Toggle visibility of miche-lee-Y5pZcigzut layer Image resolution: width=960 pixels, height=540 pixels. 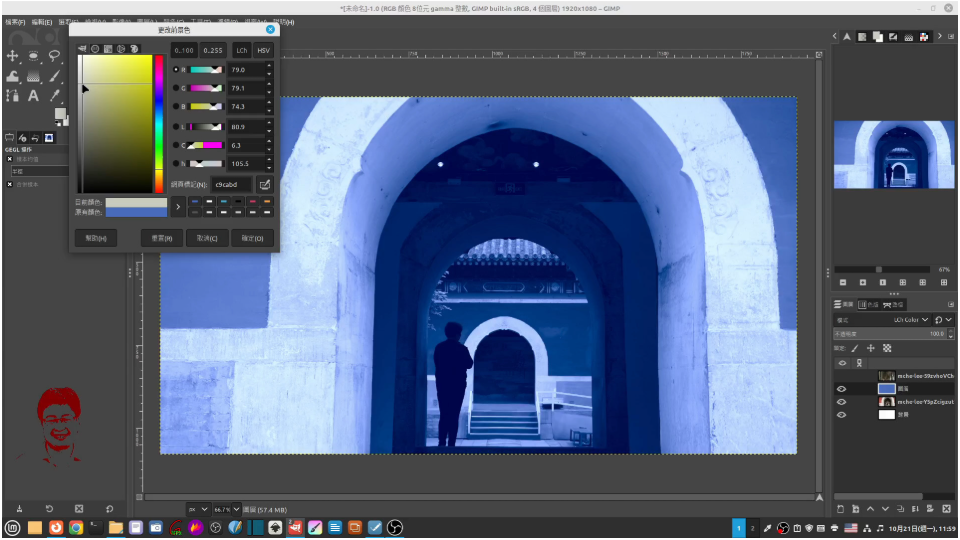pos(841,402)
